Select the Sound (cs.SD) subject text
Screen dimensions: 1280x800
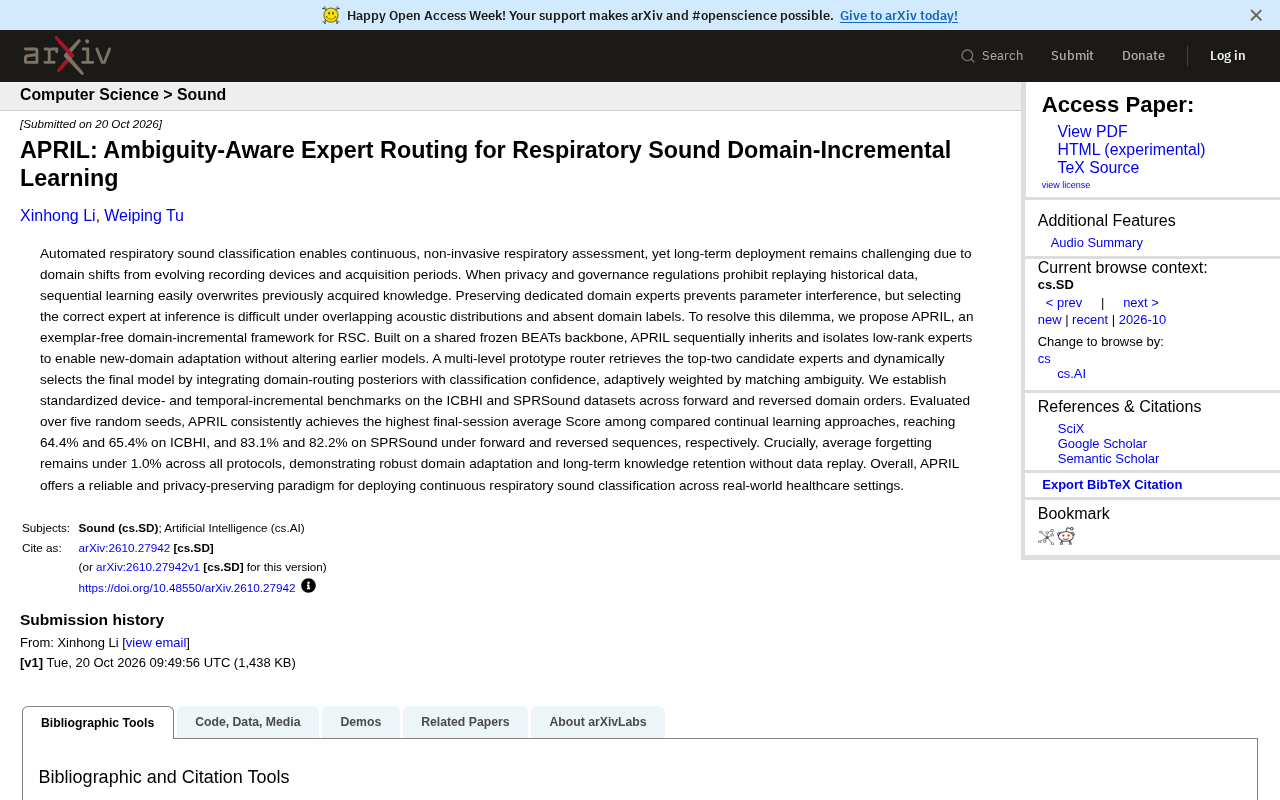(118, 528)
